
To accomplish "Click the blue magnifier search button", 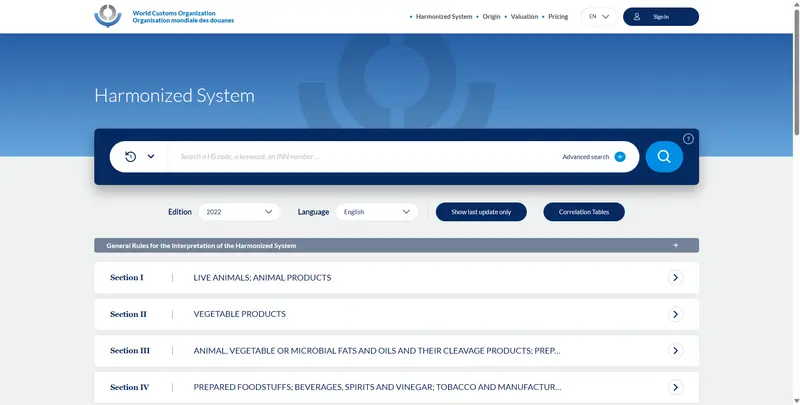I will [x=664, y=157].
